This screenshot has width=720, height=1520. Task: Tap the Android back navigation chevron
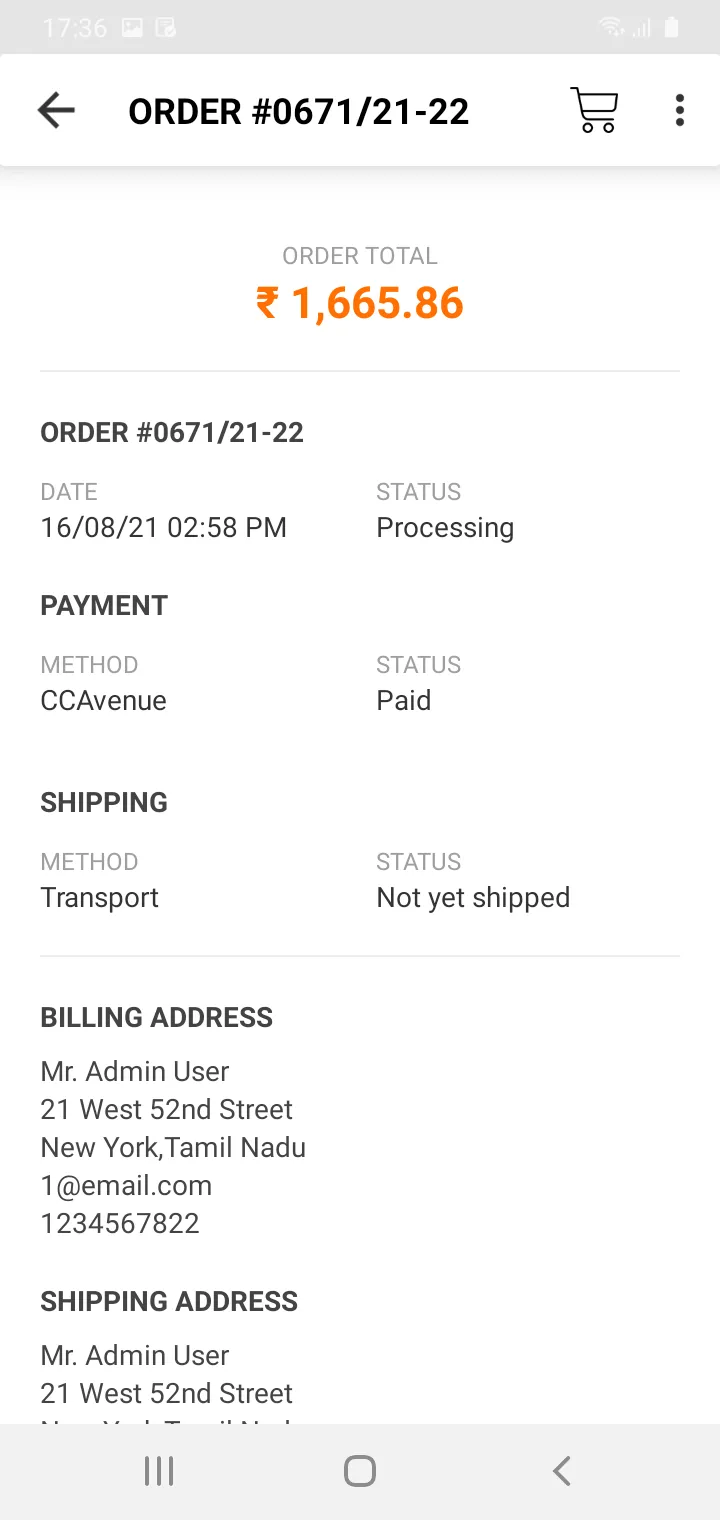coord(562,1471)
